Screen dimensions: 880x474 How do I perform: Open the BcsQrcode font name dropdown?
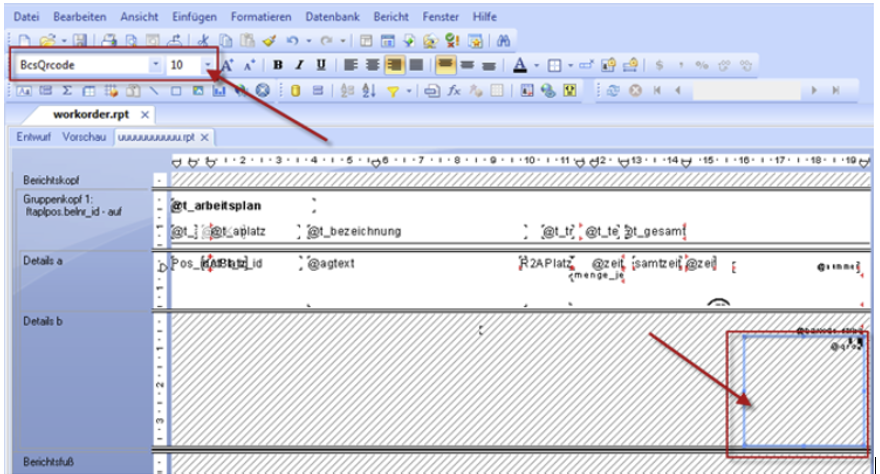pos(155,65)
